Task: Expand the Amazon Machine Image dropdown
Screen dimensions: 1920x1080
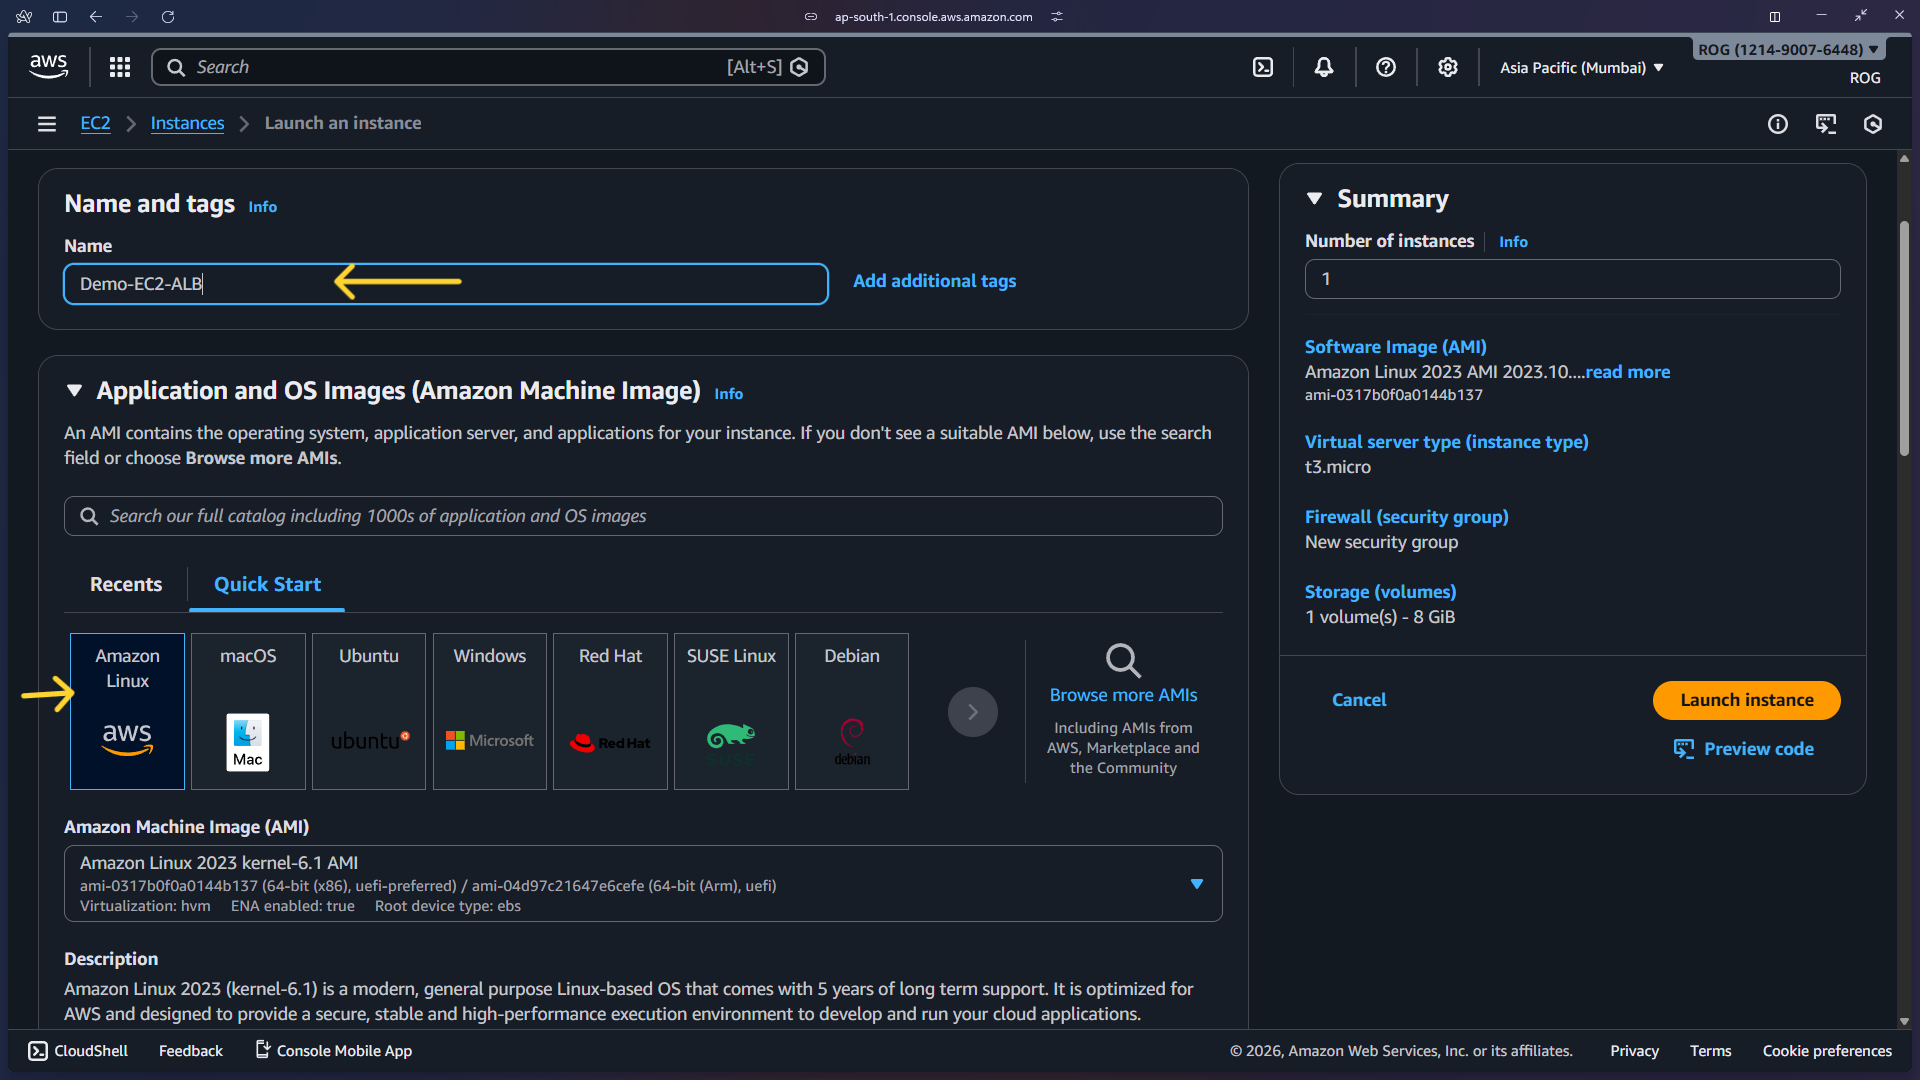Action: click(1197, 884)
